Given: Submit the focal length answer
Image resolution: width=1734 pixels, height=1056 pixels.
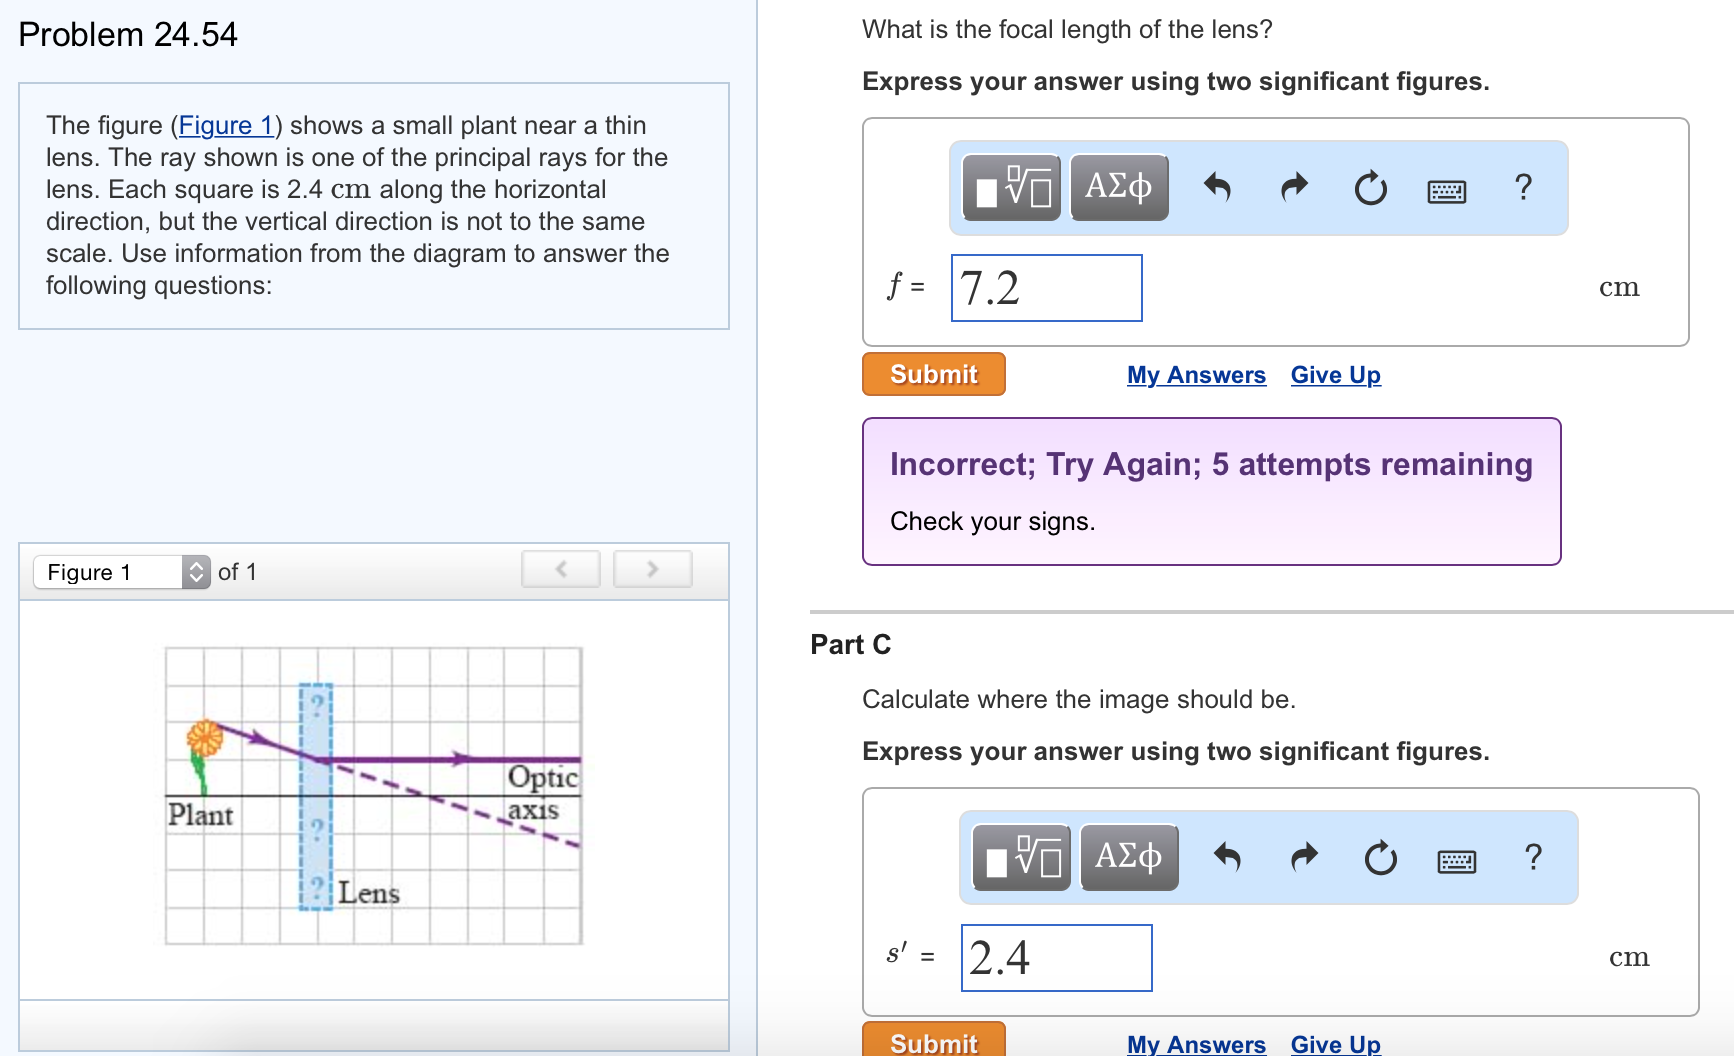Looking at the screenshot, I should (934, 374).
